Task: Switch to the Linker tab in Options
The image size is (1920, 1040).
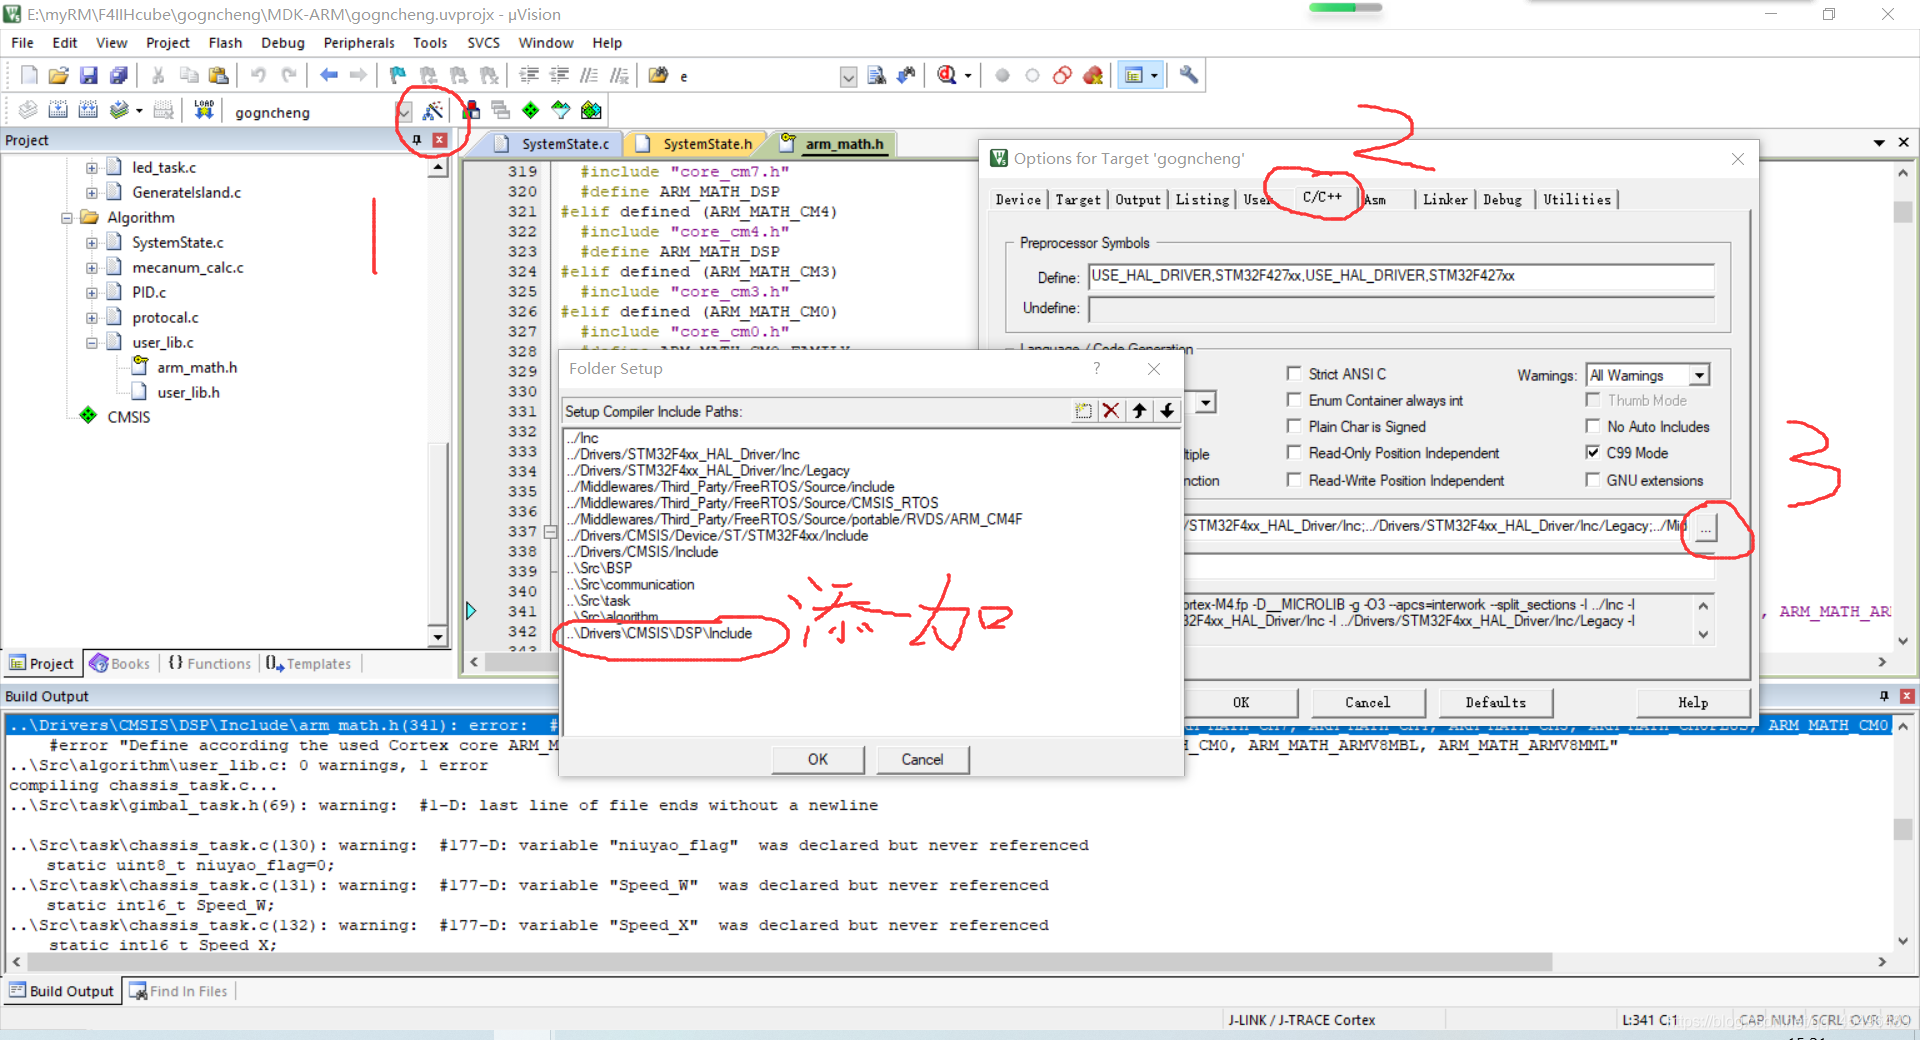Action: coord(1445,199)
